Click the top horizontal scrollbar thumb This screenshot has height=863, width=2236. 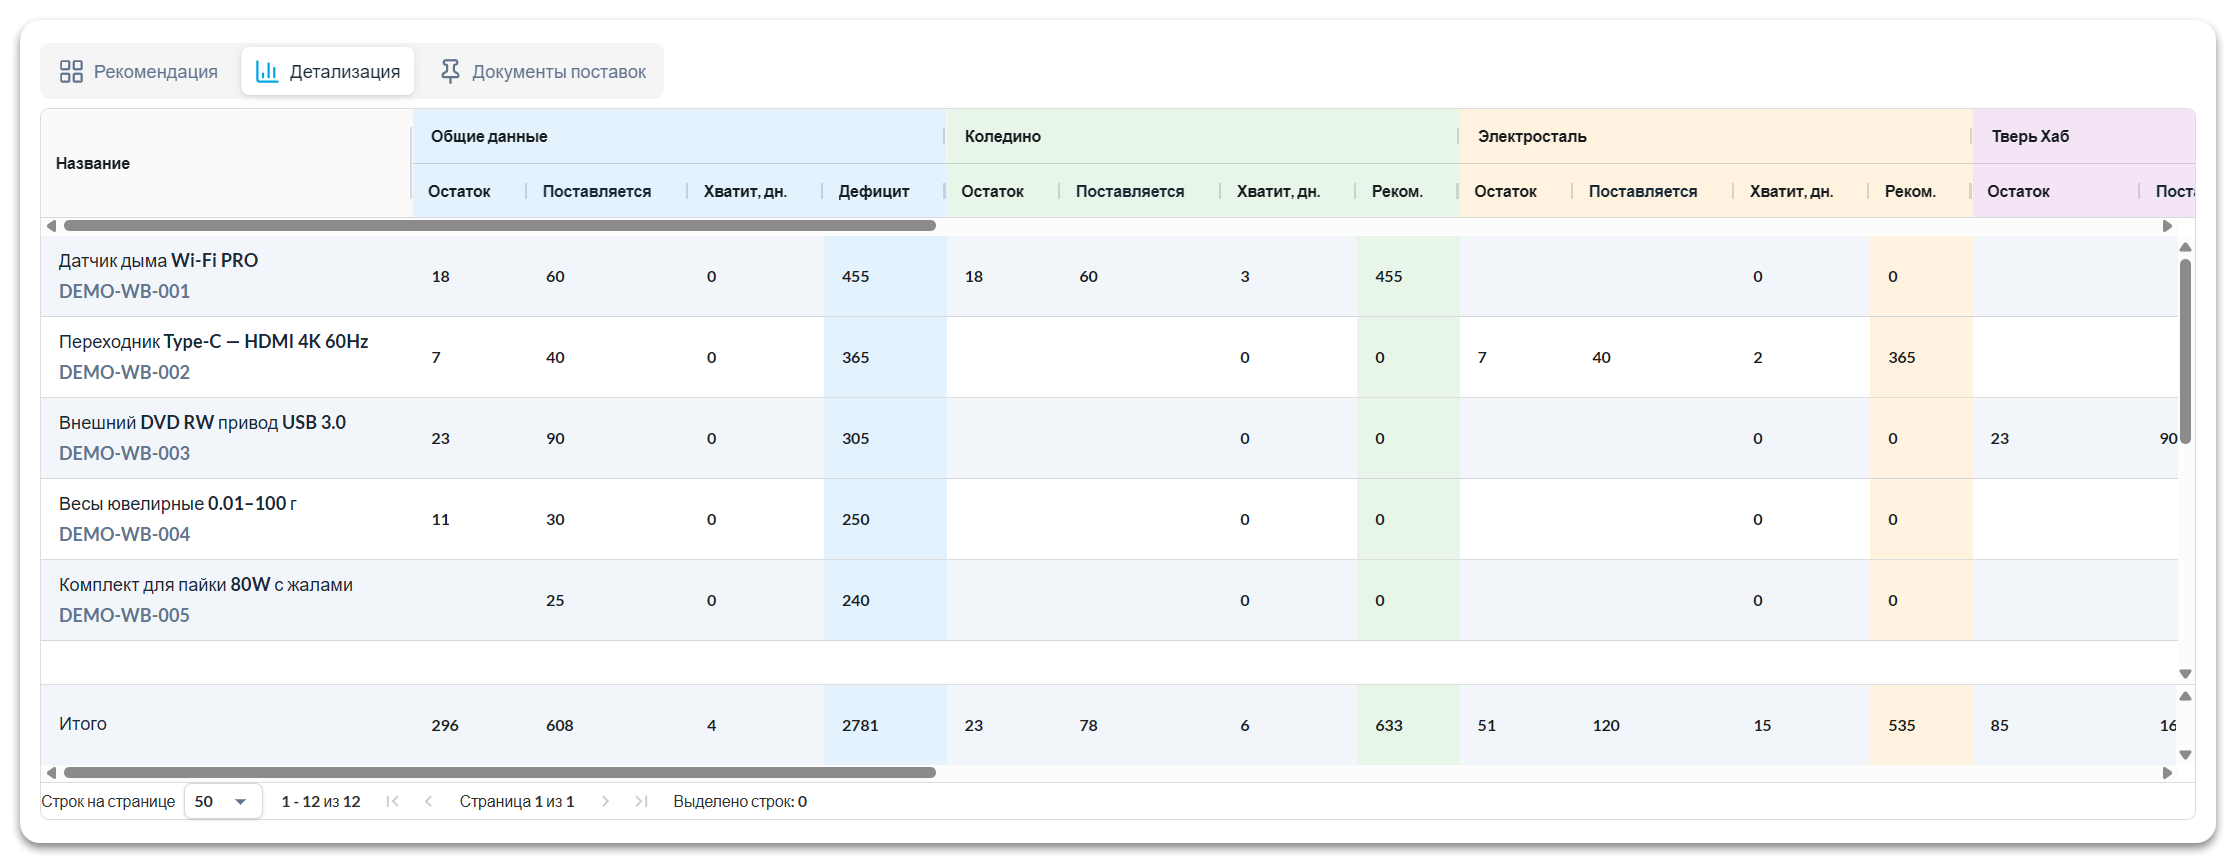[x=499, y=226]
